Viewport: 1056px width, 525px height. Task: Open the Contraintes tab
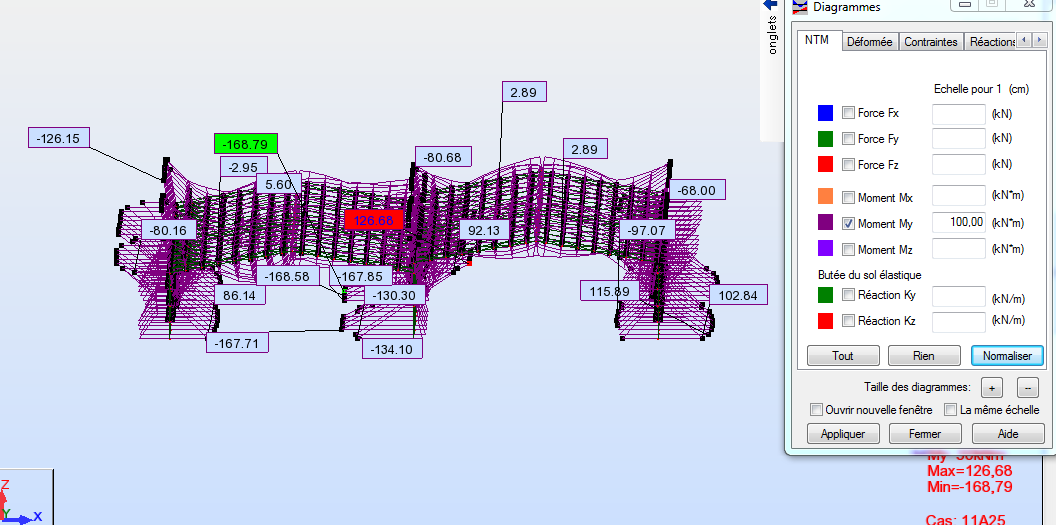(931, 42)
